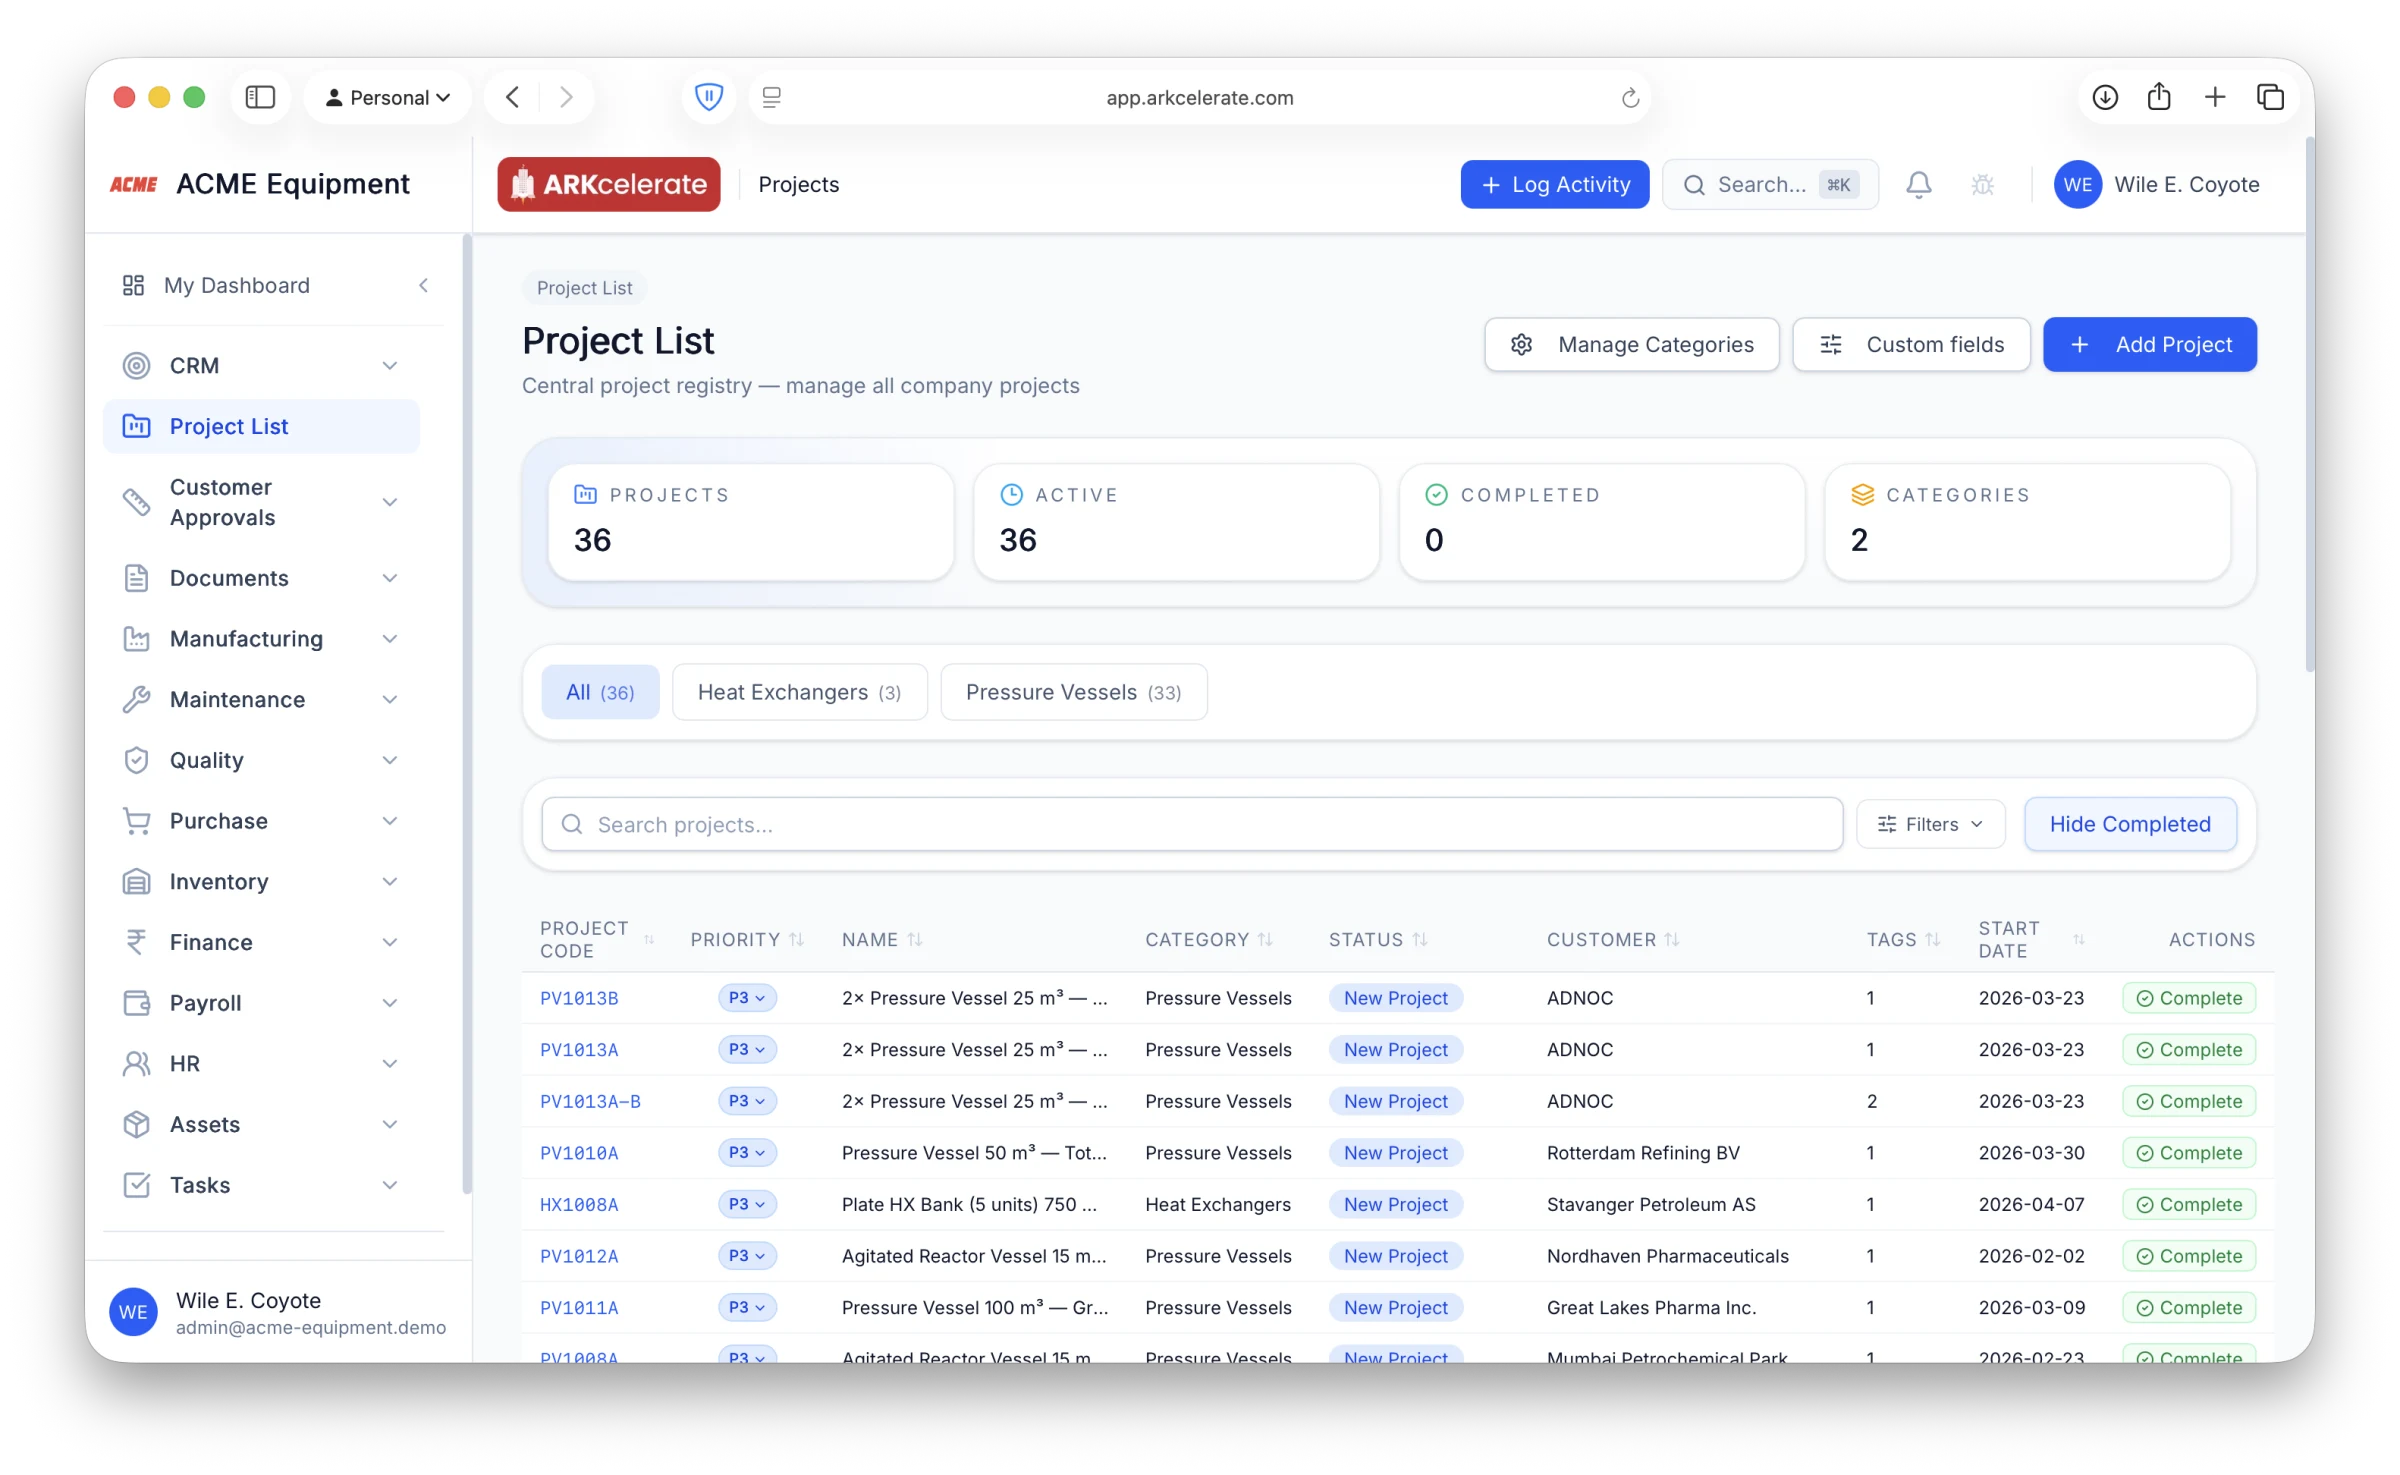Viewport: 2400px width, 1475px height.
Task: Select the Pressure Vessels tab
Action: pyautogui.click(x=1073, y=692)
